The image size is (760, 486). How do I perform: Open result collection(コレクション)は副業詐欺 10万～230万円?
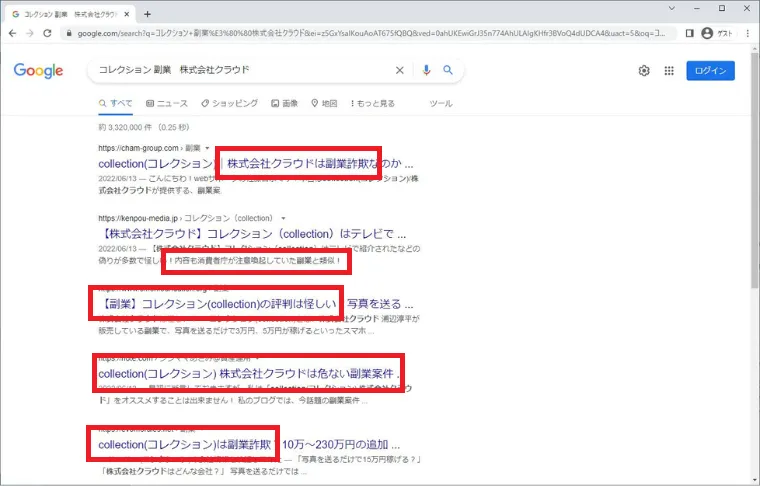(x=249, y=445)
